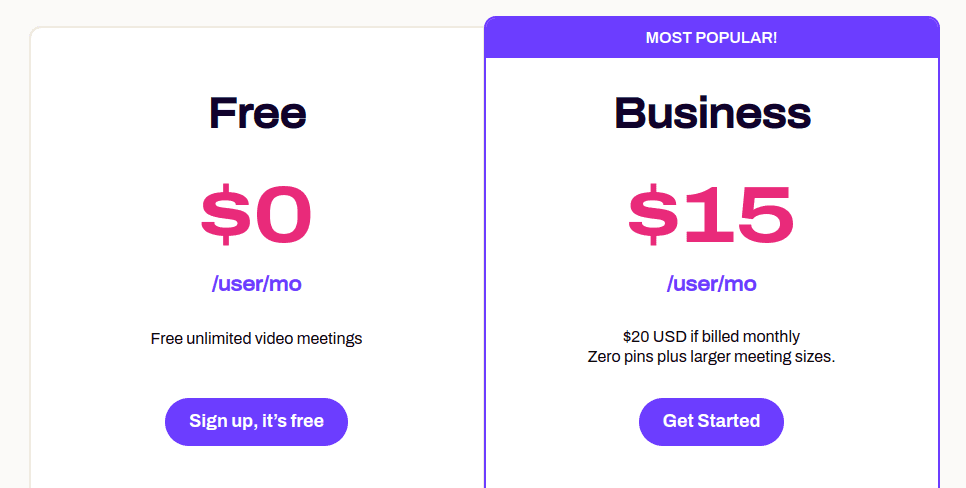966x488 pixels.
Task: Click the MOST POPULAR! banner label
Action: pos(711,38)
